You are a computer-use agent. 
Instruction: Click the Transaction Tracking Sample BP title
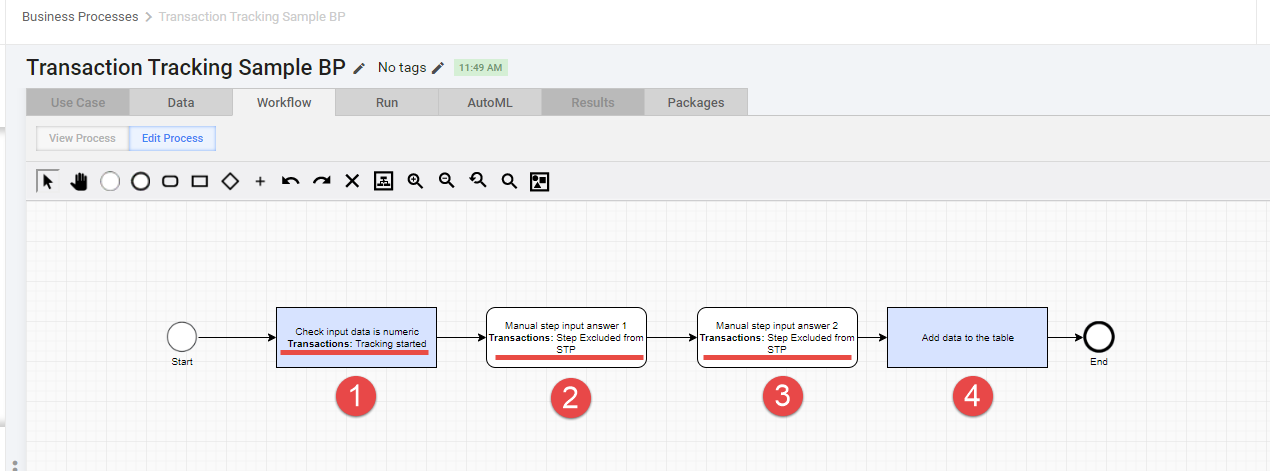point(186,68)
